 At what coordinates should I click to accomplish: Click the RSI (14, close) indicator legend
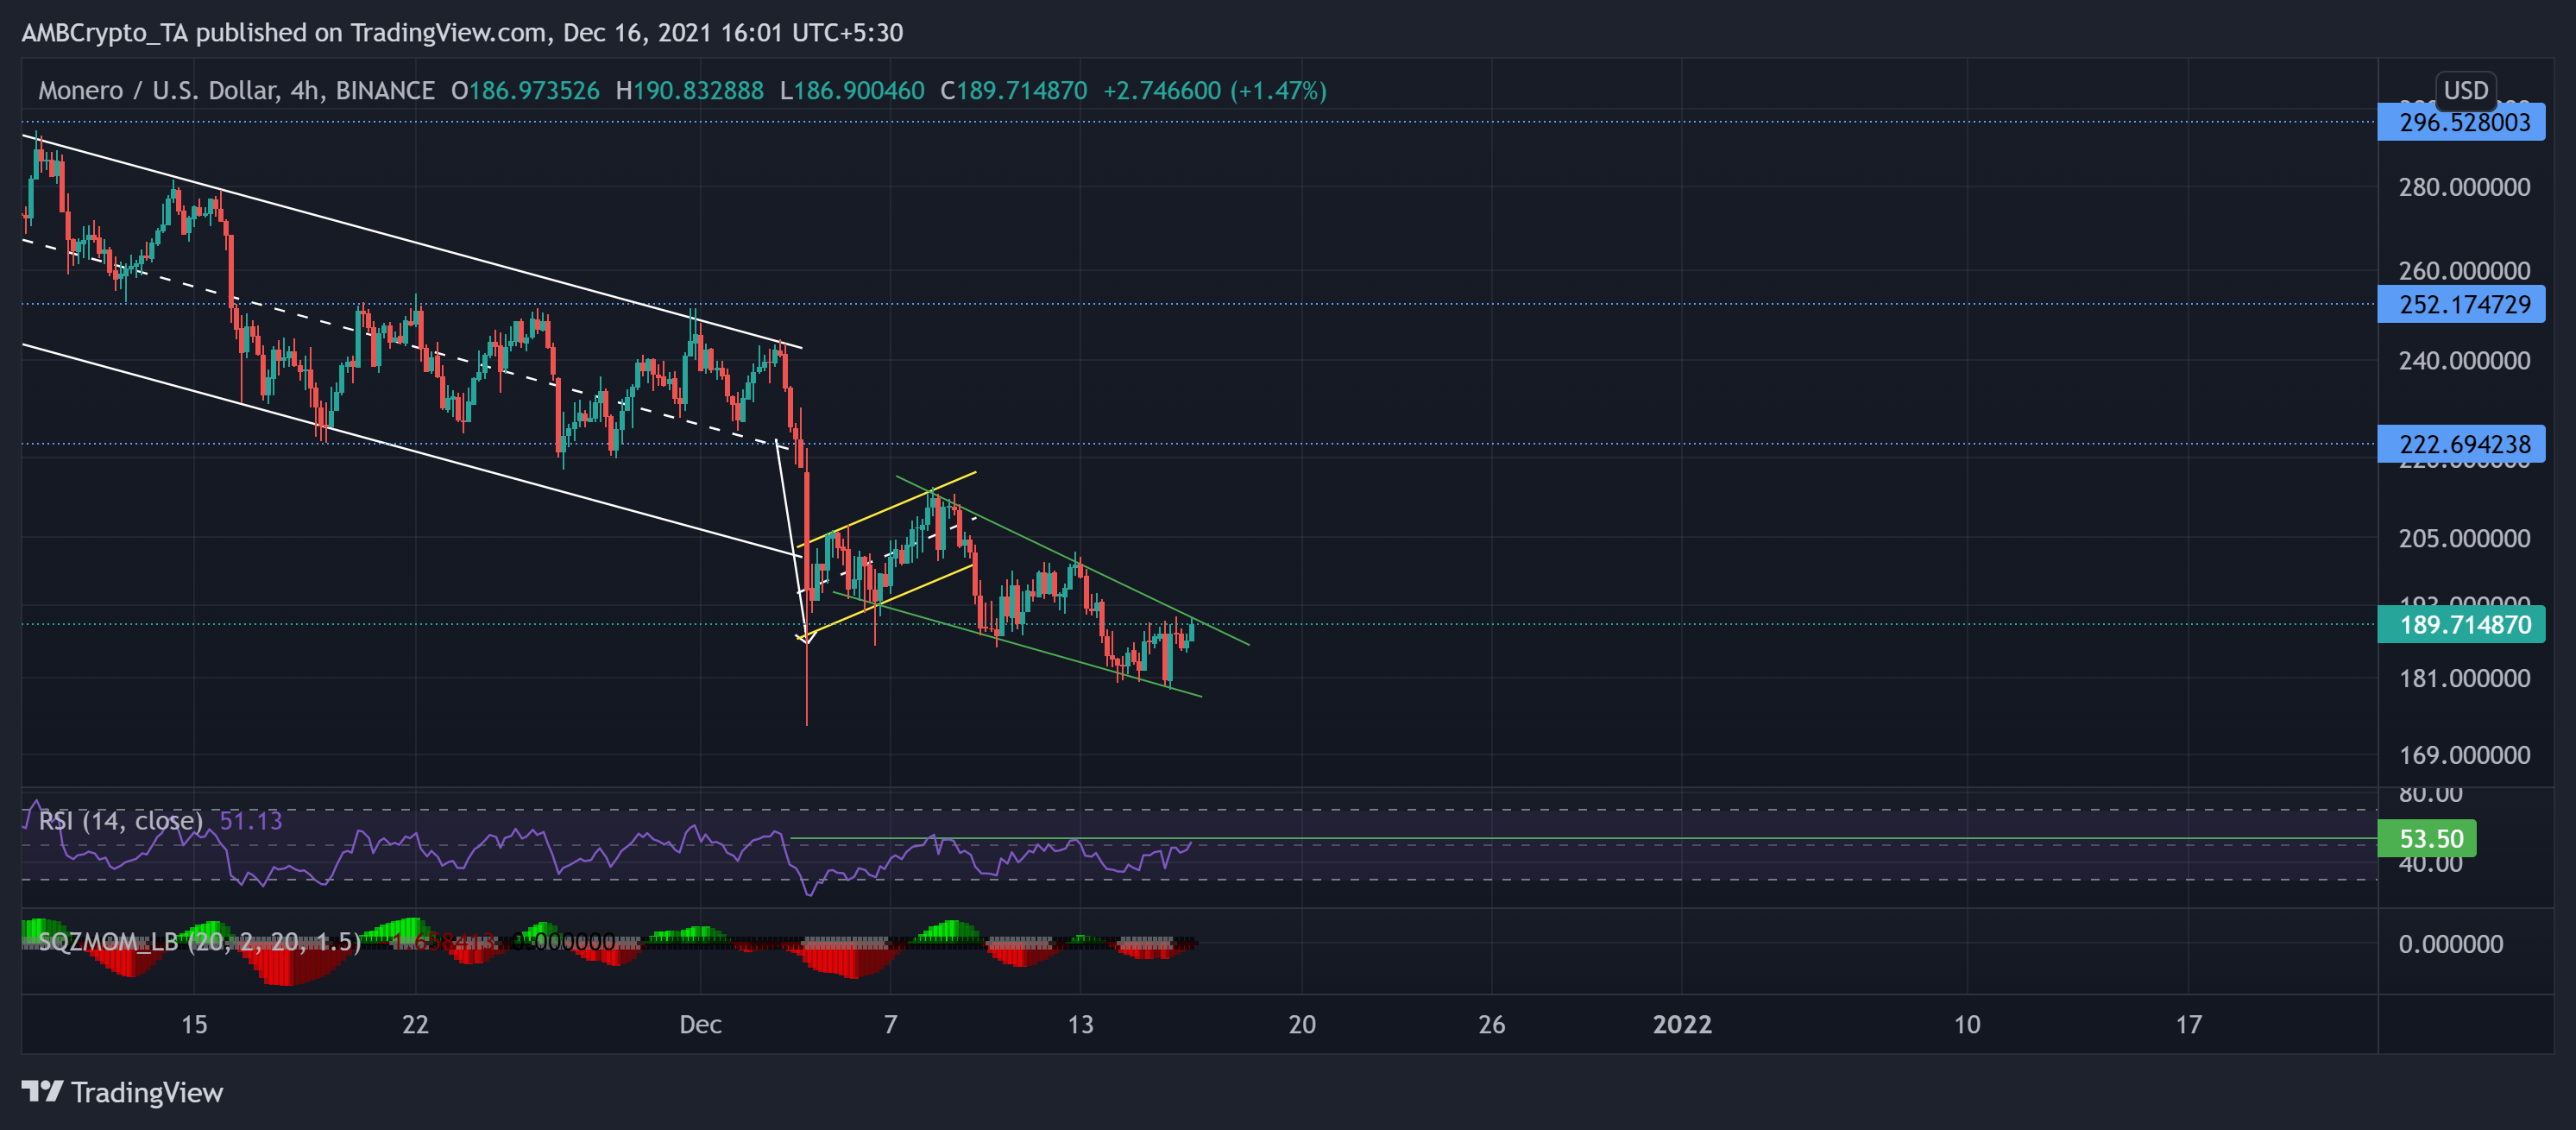click(121, 820)
